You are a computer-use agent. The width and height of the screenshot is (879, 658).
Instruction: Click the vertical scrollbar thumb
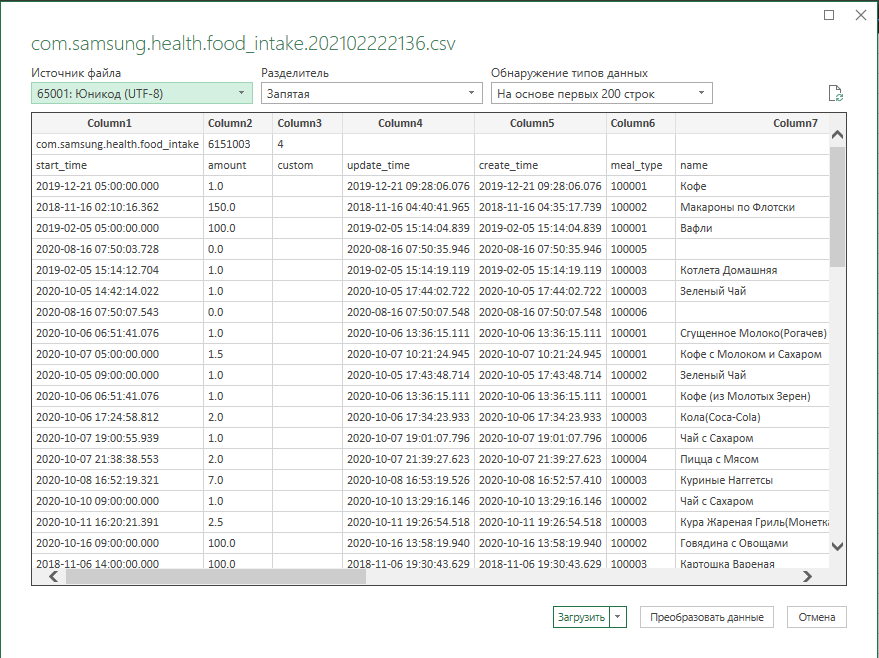point(838,207)
